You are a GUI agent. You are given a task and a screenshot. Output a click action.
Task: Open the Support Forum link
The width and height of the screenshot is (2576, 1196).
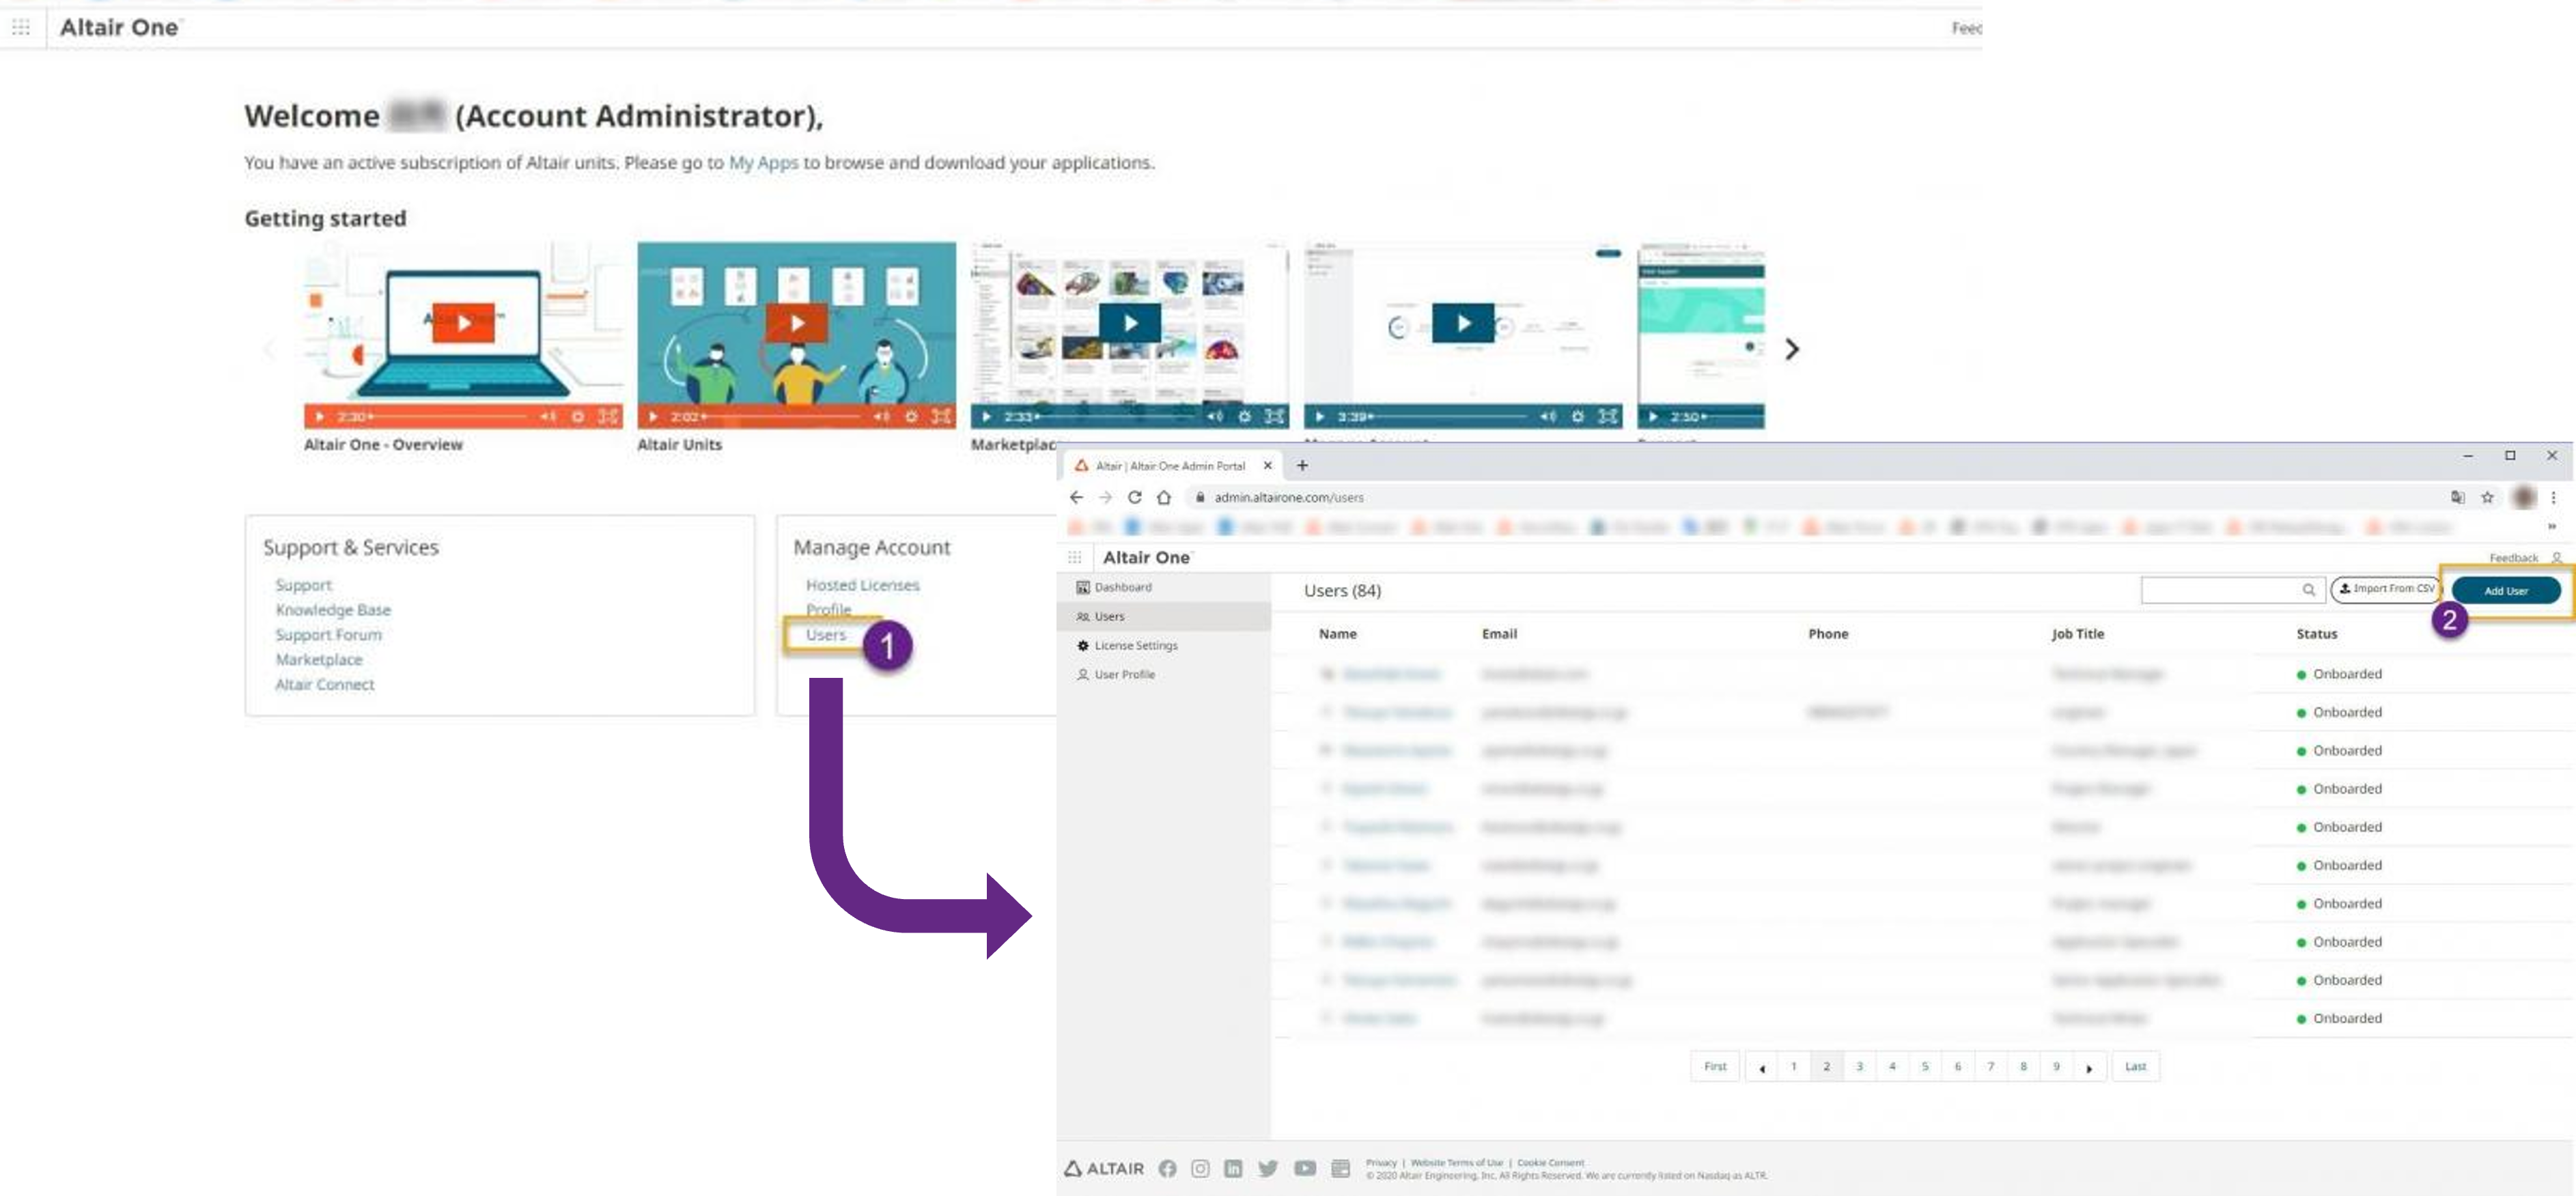tap(328, 635)
